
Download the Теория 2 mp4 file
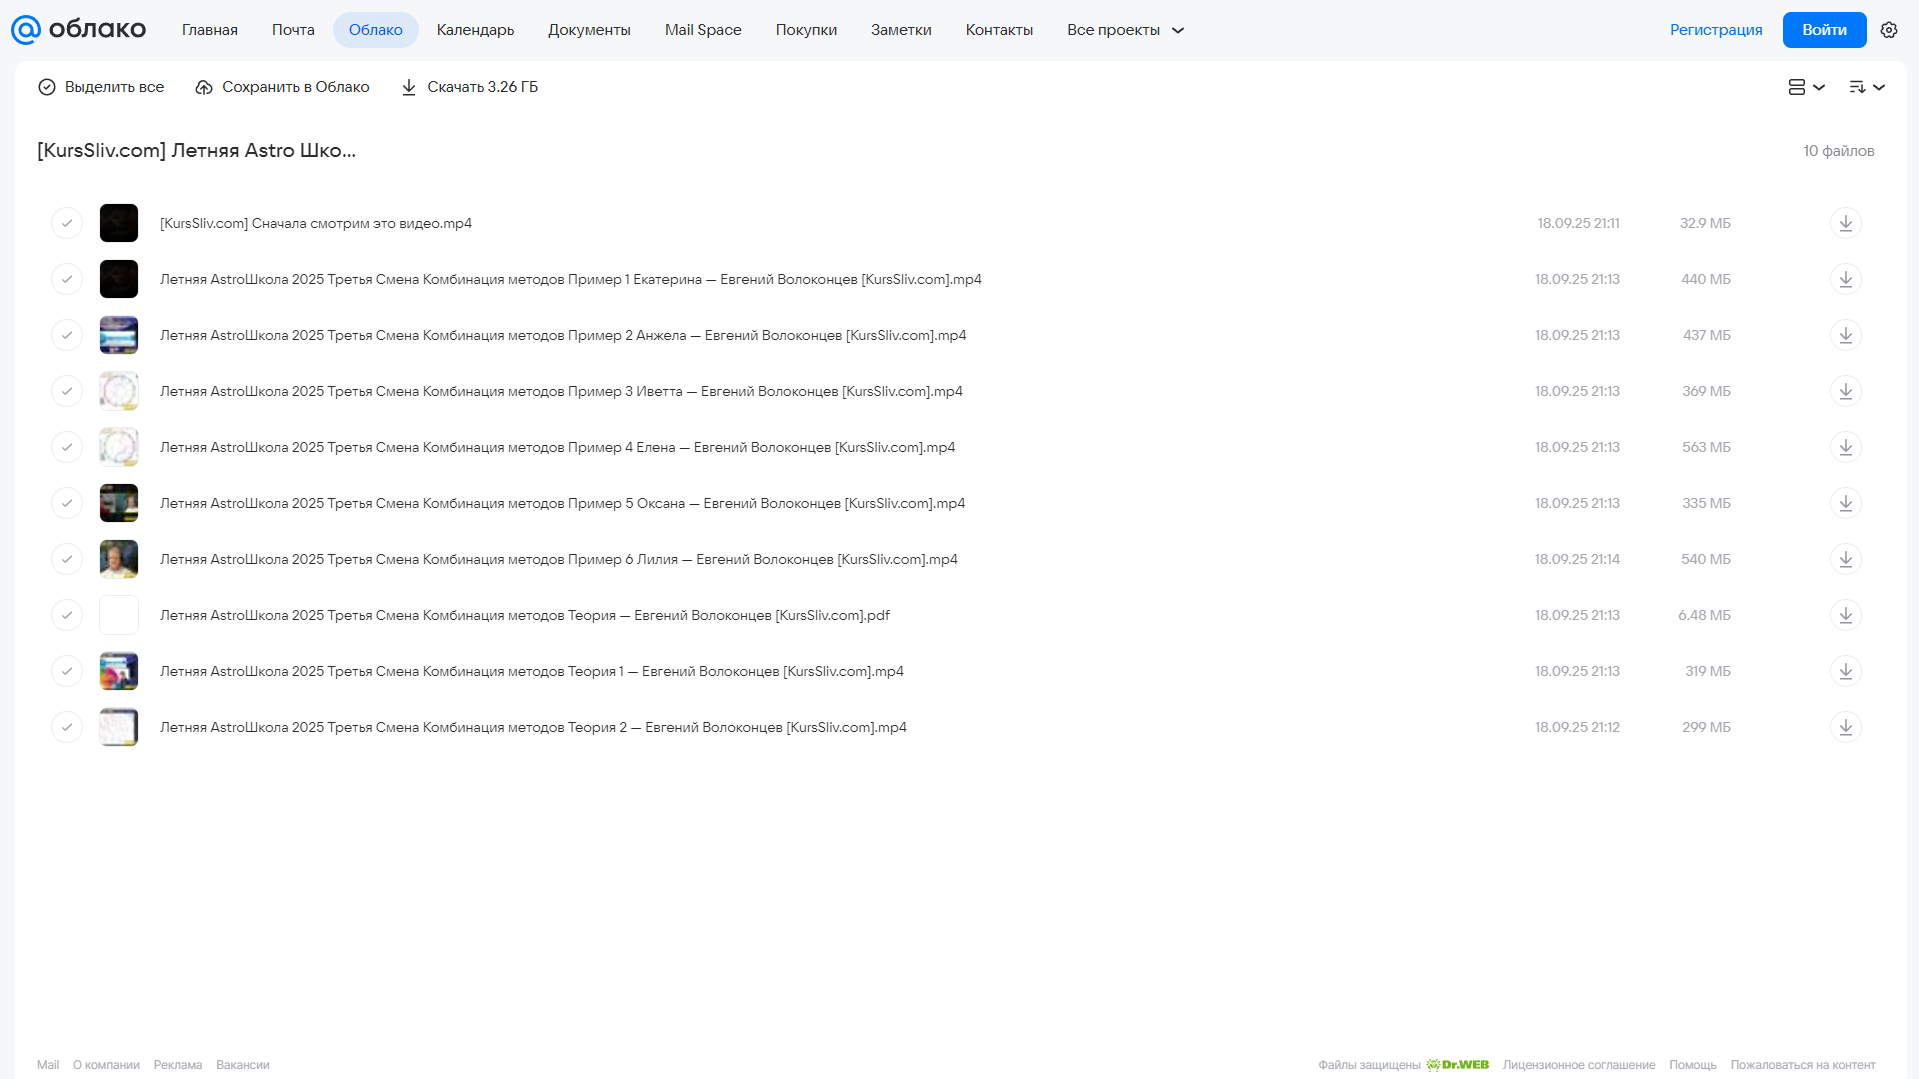click(x=1845, y=727)
